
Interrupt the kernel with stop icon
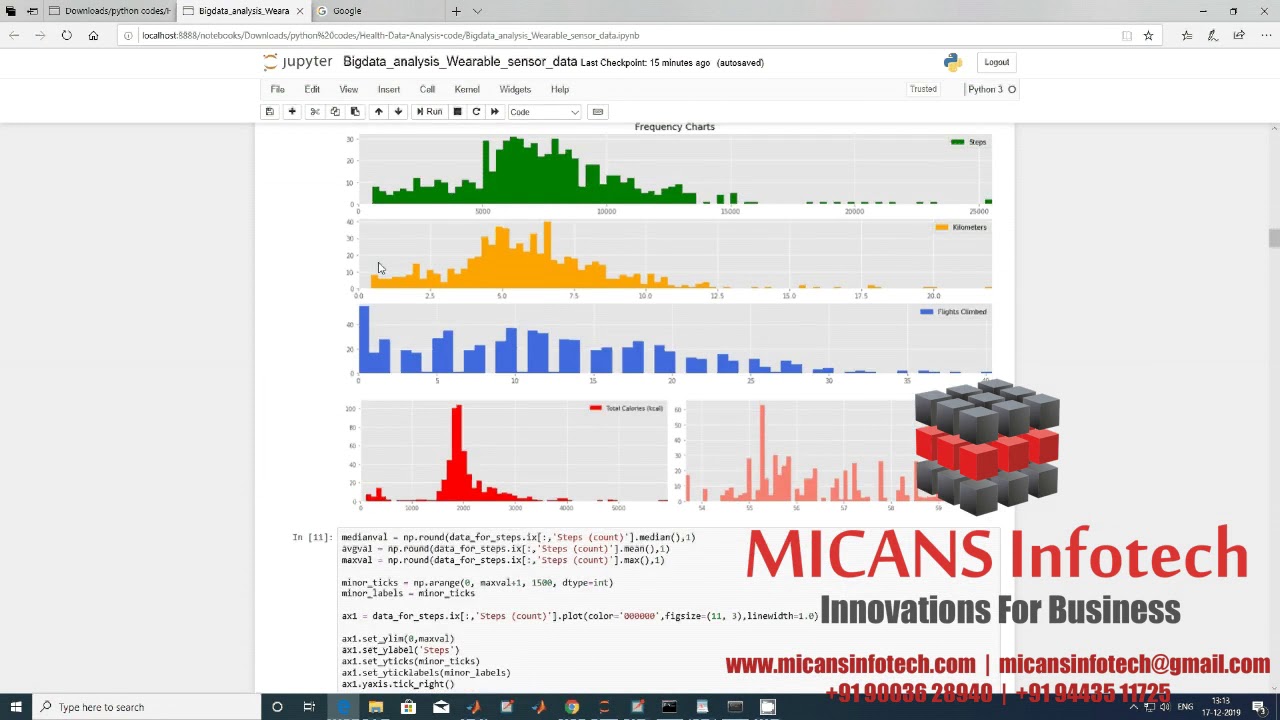(457, 112)
